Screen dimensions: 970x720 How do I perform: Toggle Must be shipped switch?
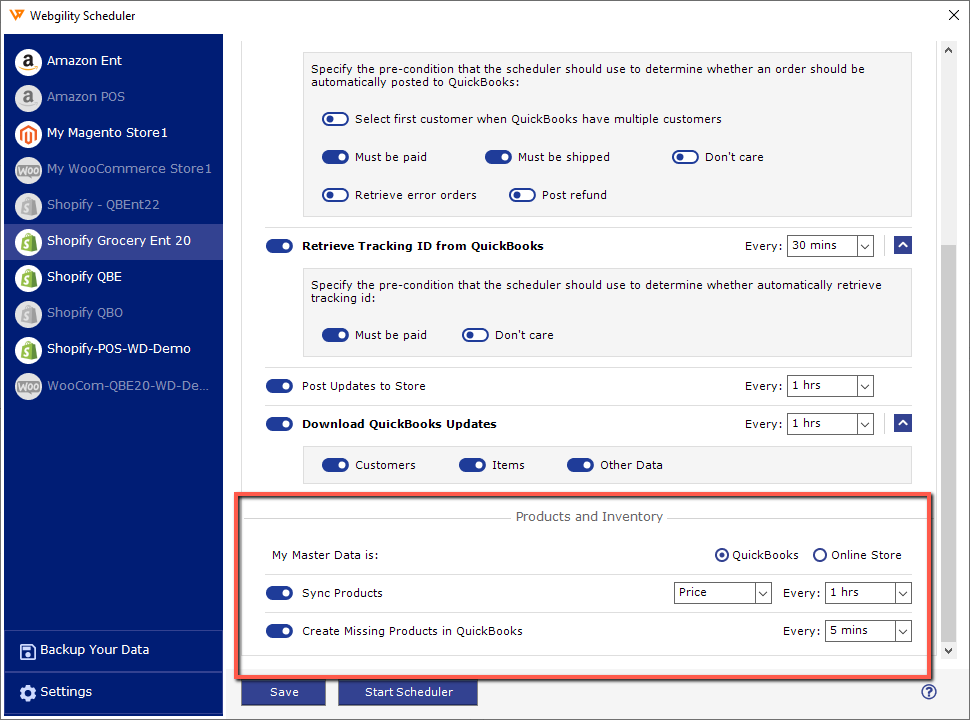coord(498,157)
